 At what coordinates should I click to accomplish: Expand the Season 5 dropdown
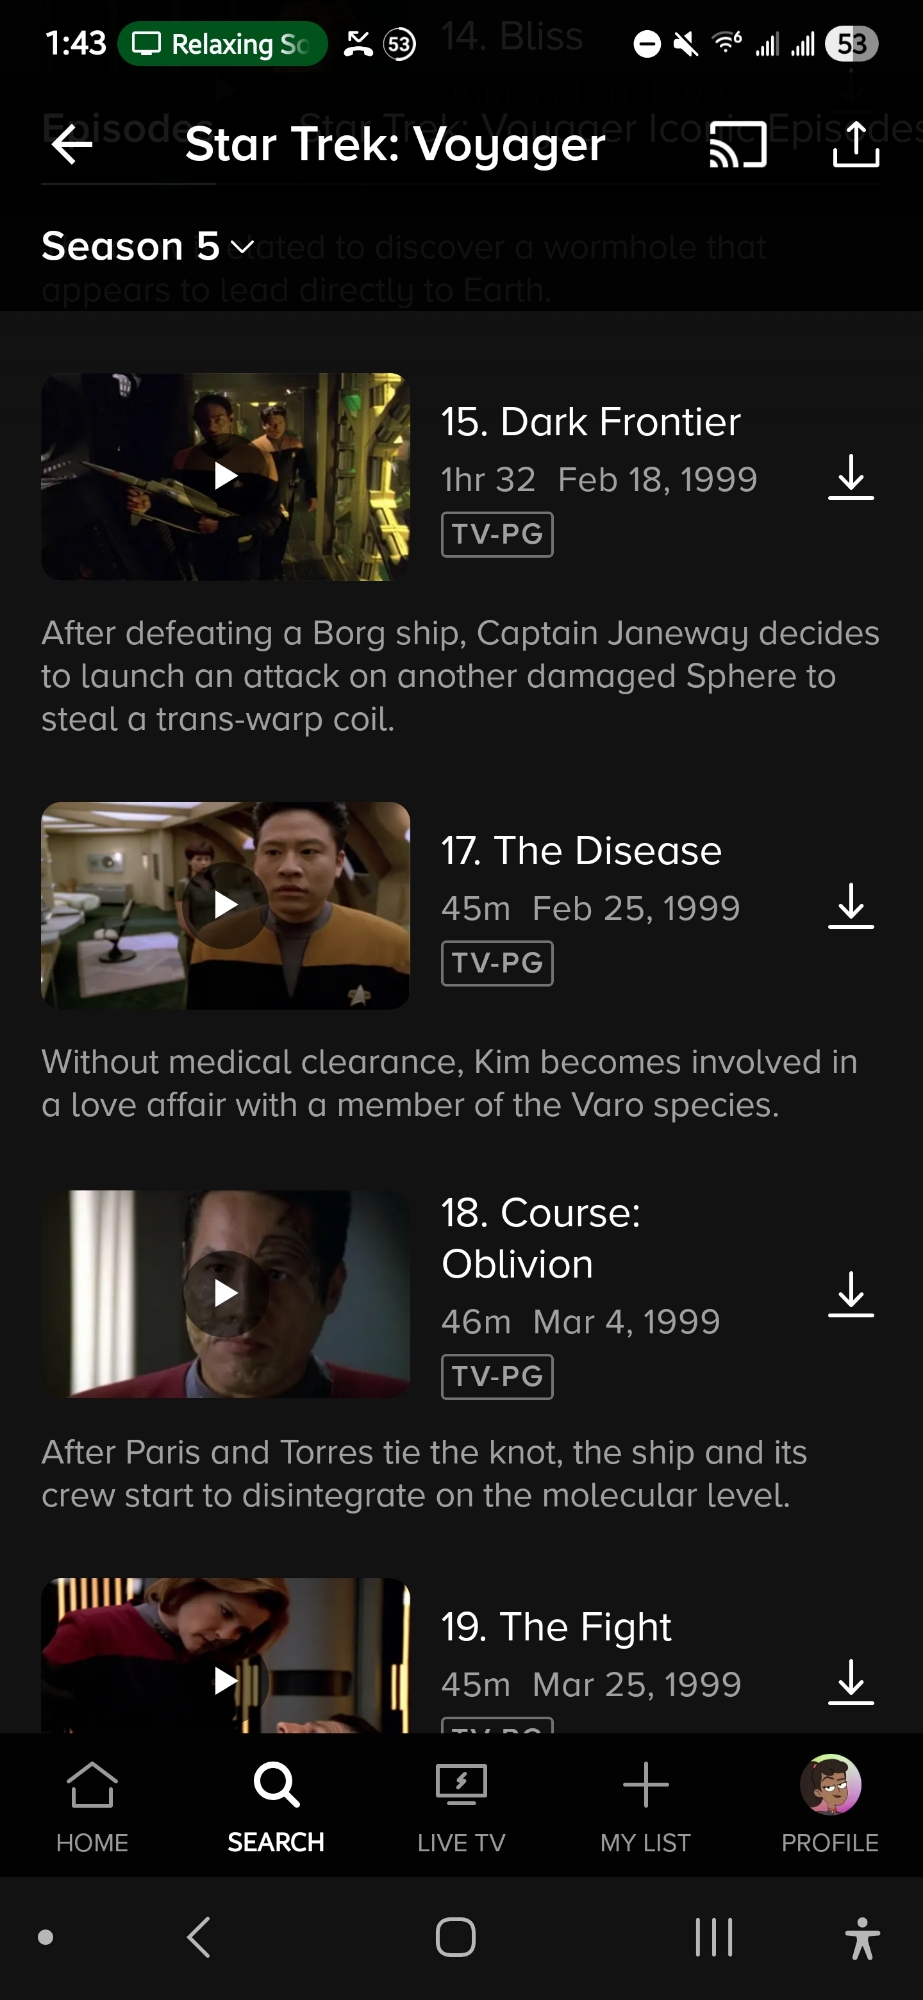pyautogui.click(x=148, y=246)
